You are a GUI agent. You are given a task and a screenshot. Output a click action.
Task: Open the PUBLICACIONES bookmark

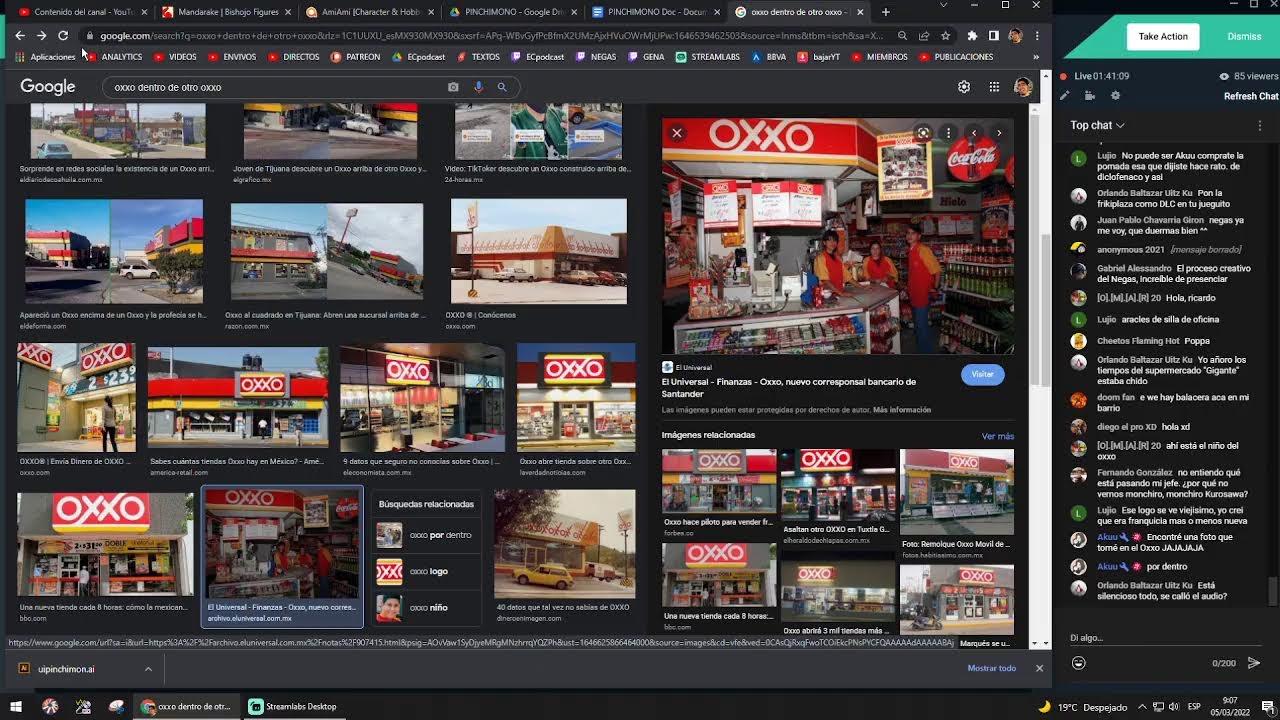click(957, 57)
